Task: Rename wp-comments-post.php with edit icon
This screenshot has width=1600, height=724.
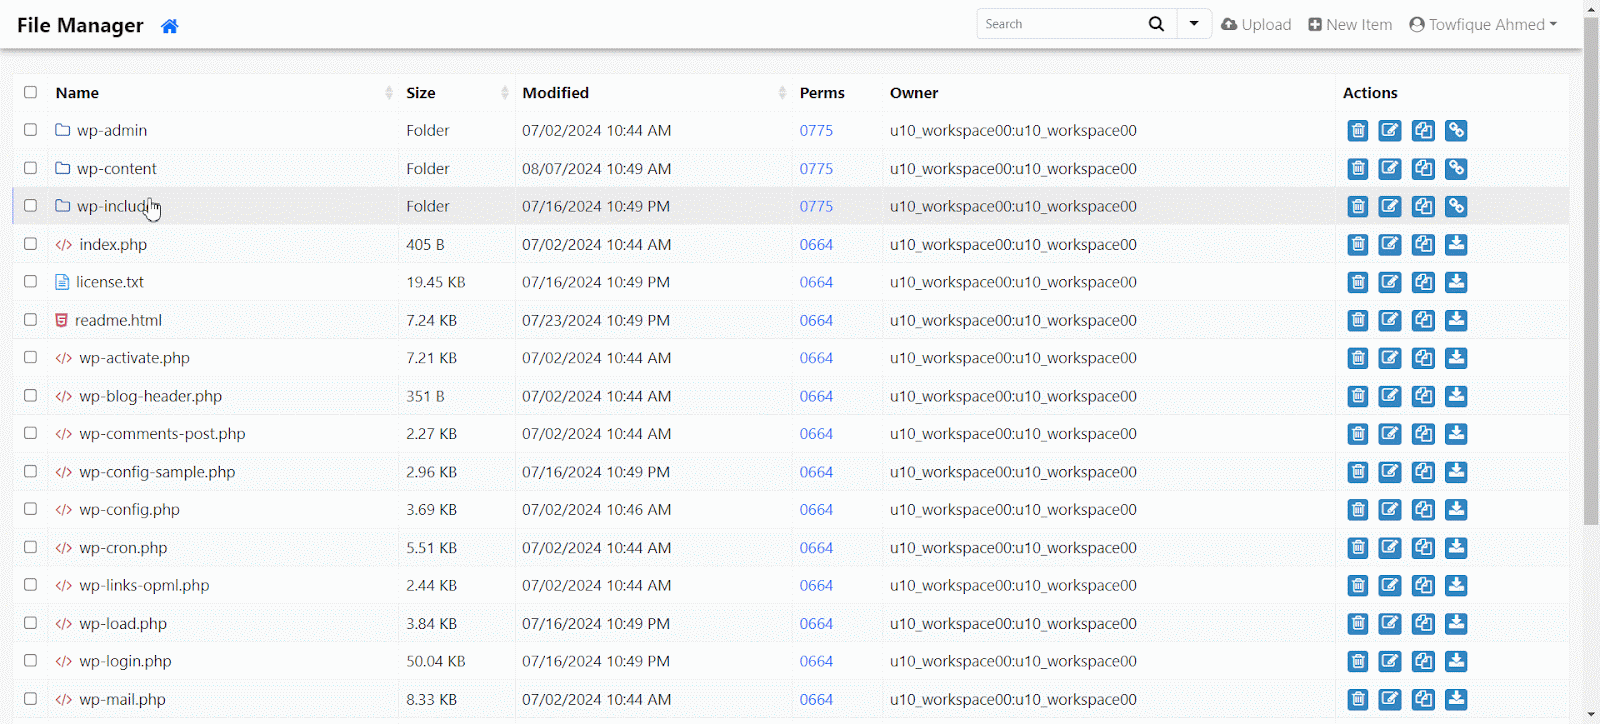Action: (1390, 434)
